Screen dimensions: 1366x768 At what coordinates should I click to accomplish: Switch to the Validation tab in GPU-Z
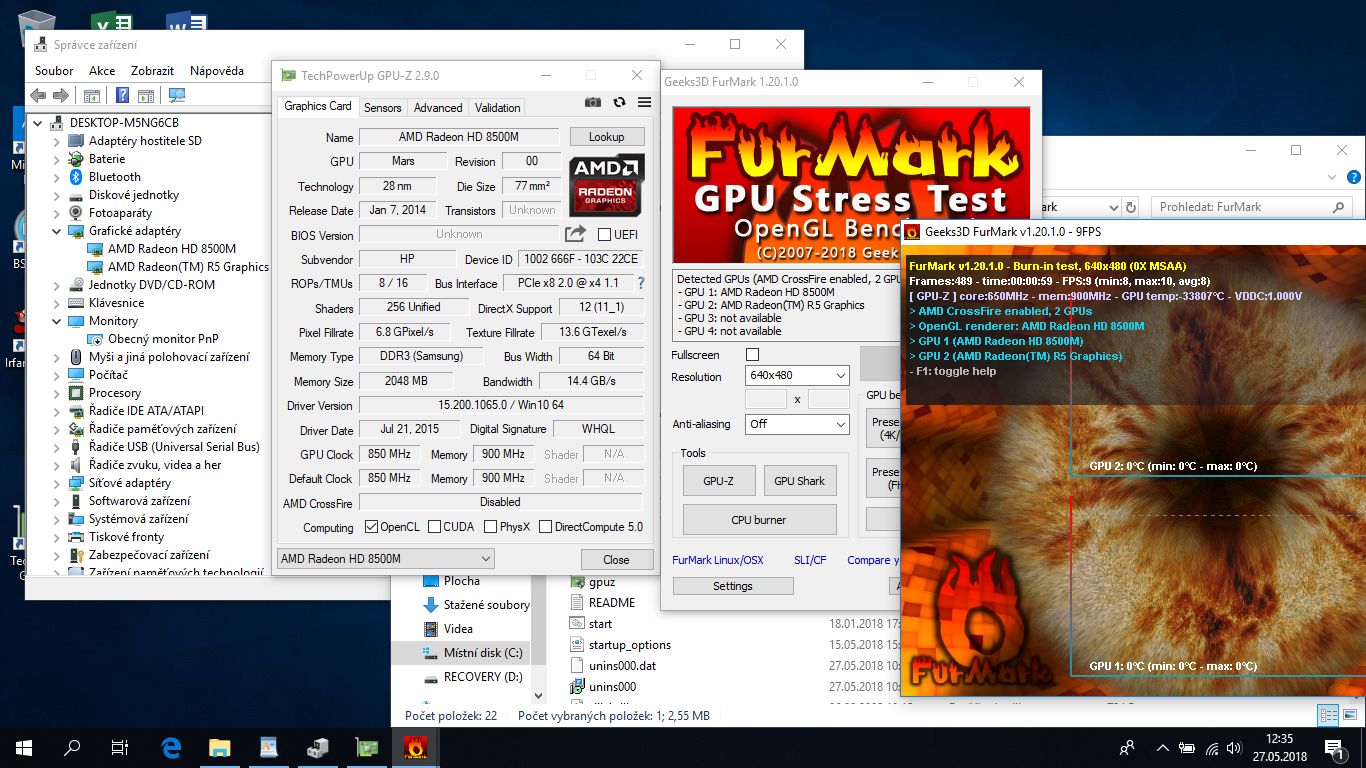click(497, 108)
